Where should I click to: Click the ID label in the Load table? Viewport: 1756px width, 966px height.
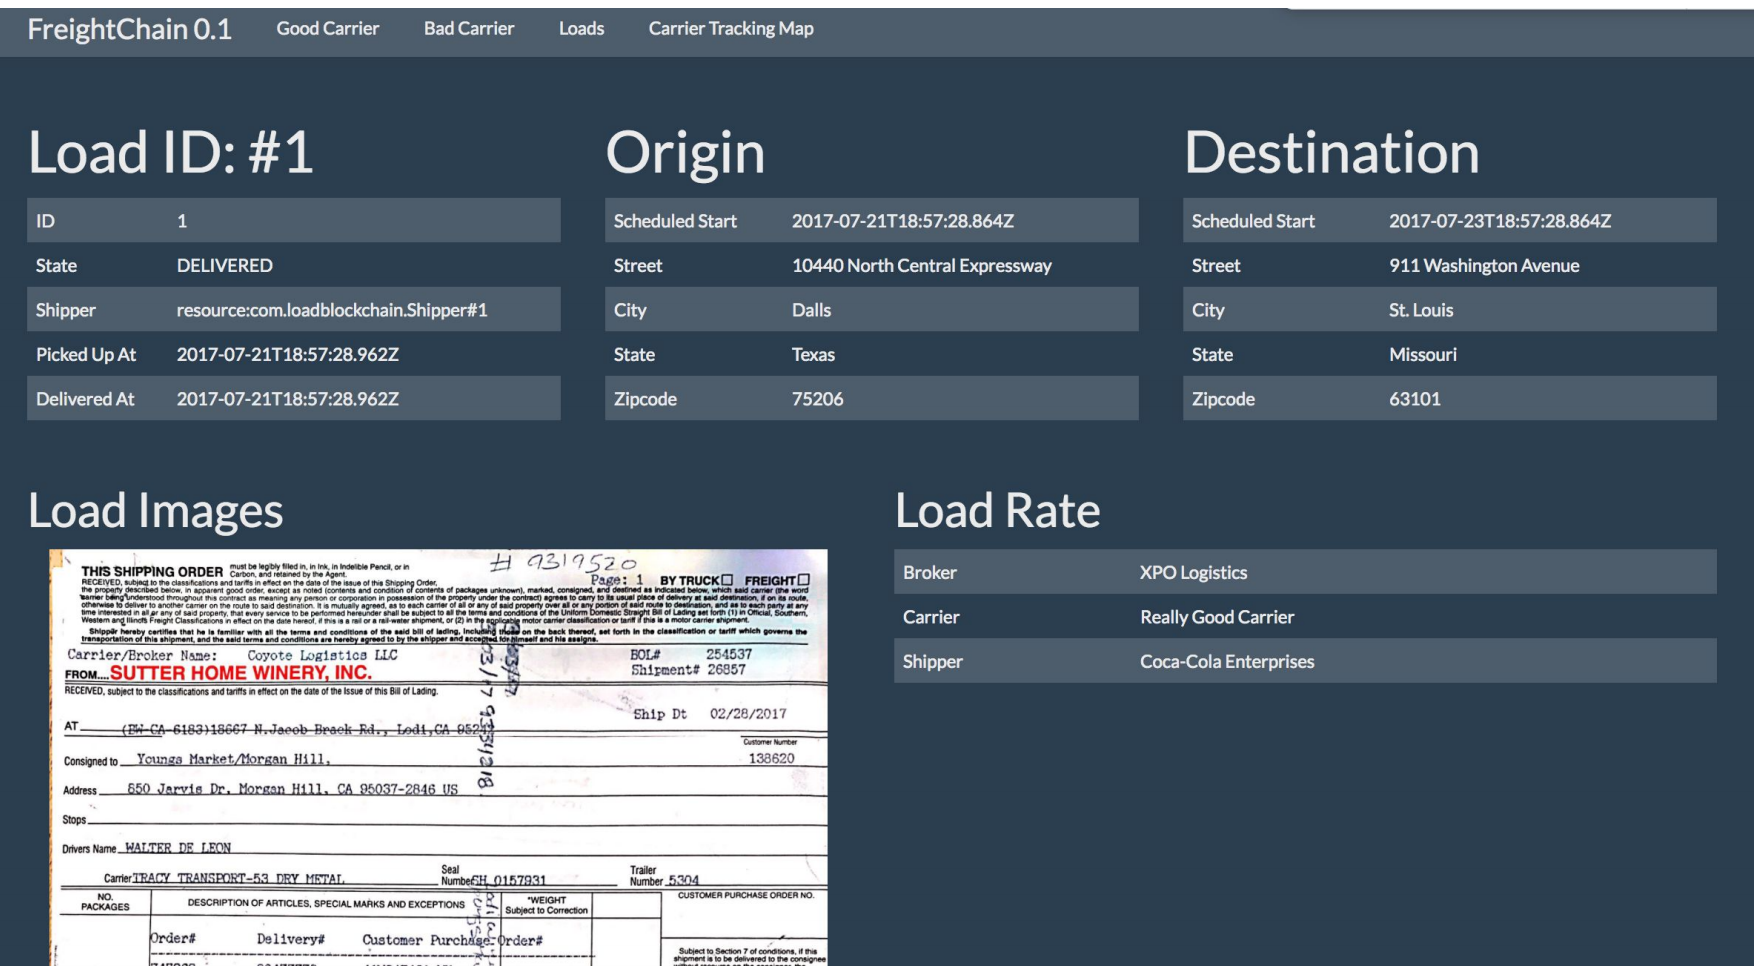[46, 221]
